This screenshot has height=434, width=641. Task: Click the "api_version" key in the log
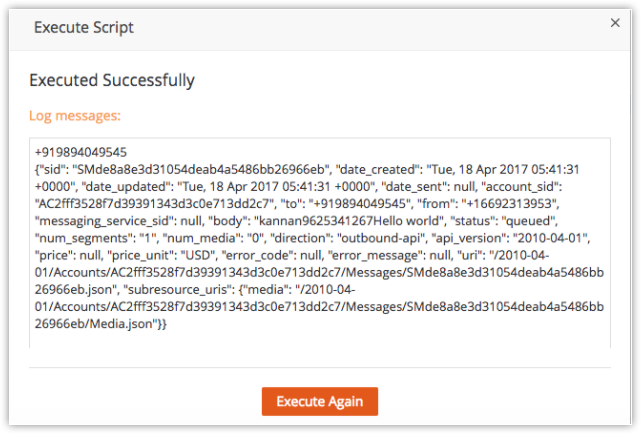pyautogui.click(x=468, y=238)
